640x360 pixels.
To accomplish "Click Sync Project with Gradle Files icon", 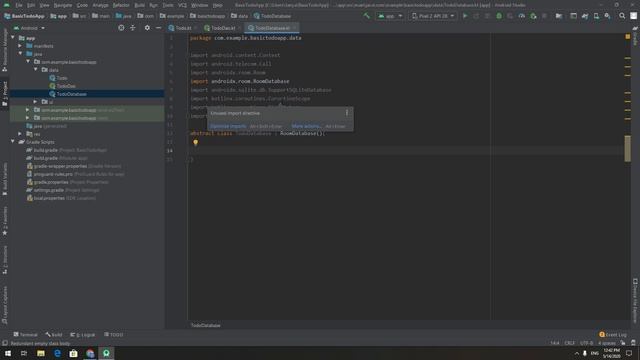I will pos(584,16).
